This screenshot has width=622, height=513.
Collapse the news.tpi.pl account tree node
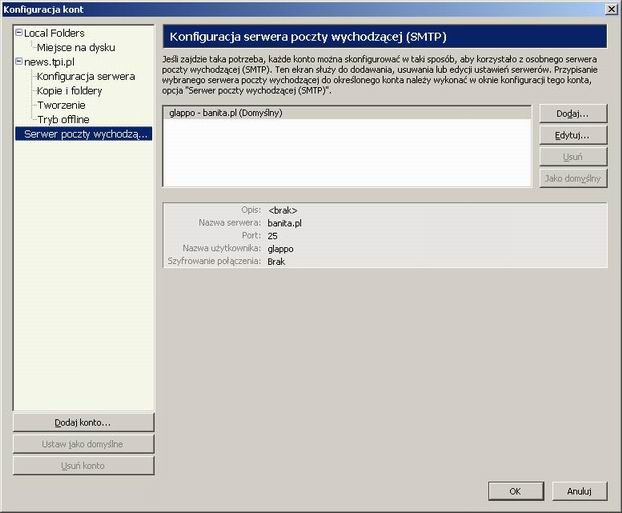pyautogui.click(x=19, y=62)
